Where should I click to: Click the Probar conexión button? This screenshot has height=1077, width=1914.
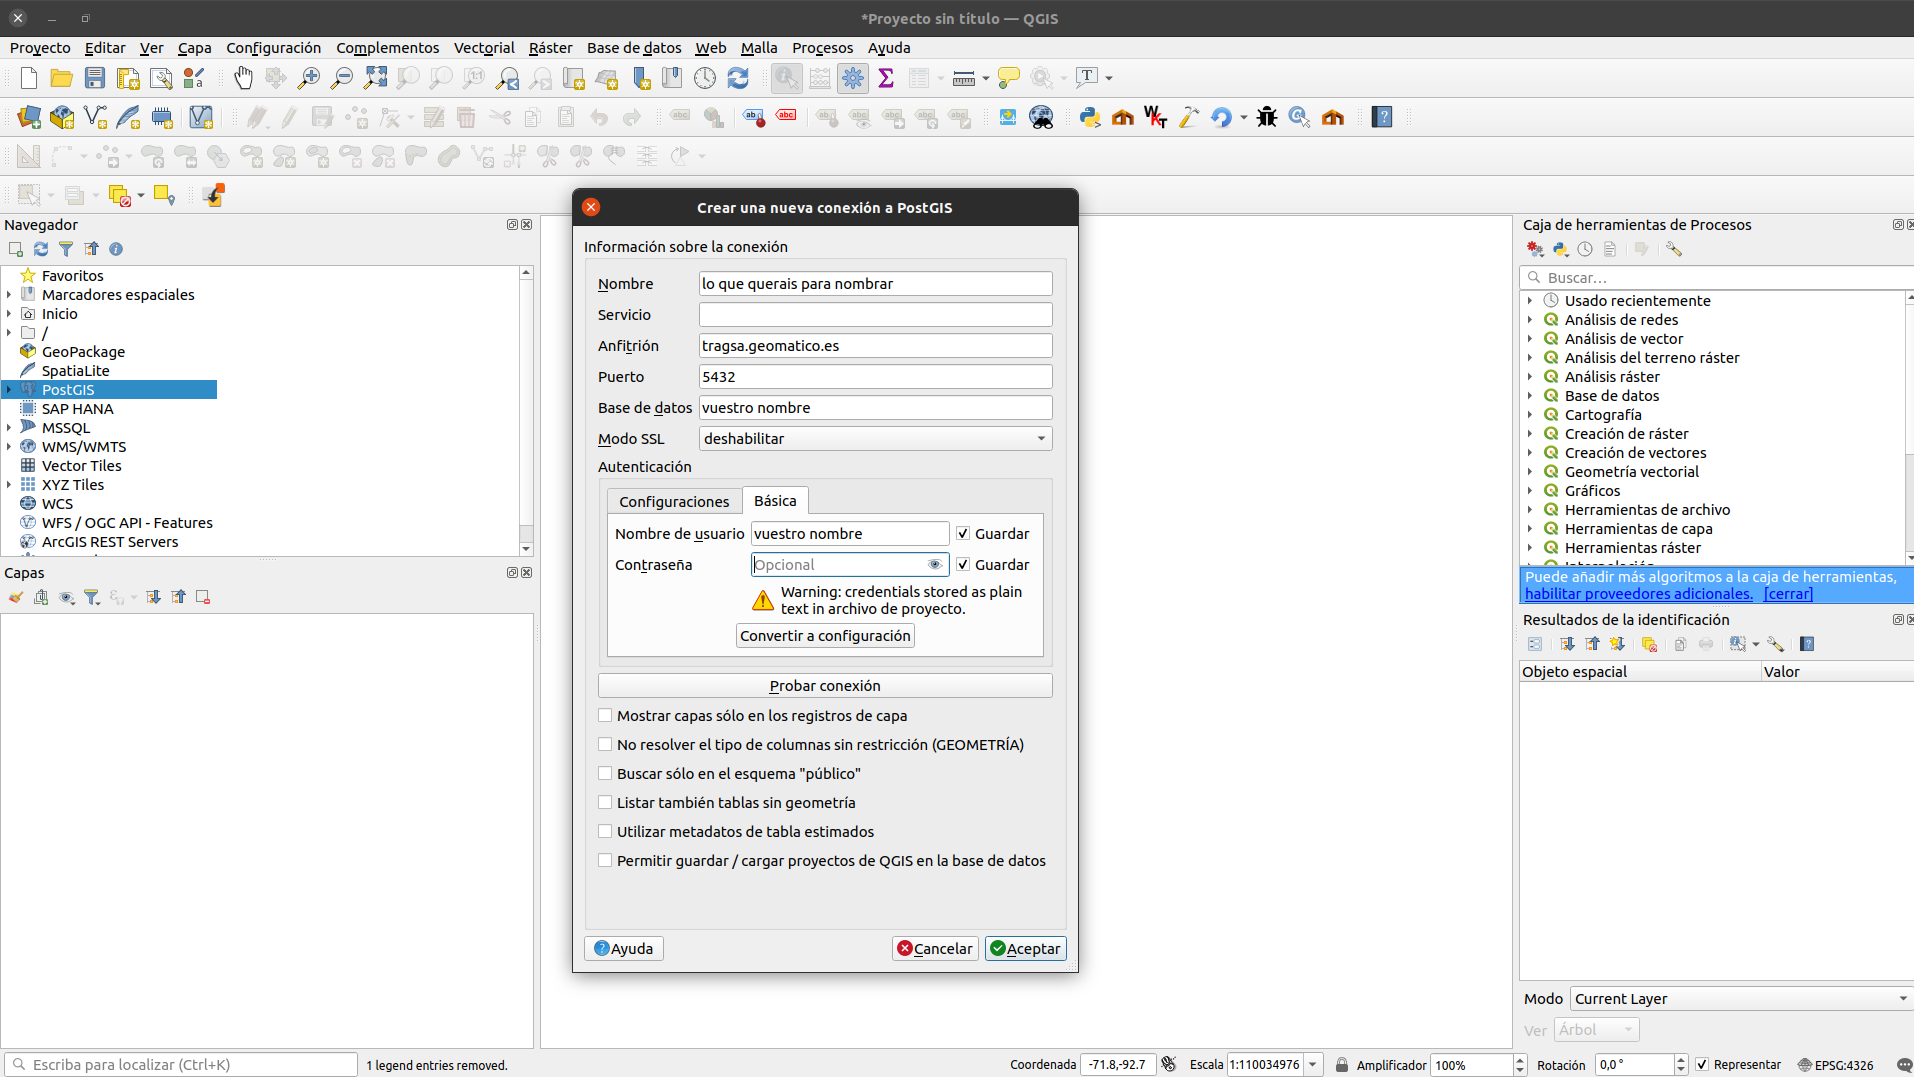click(825, 686)
